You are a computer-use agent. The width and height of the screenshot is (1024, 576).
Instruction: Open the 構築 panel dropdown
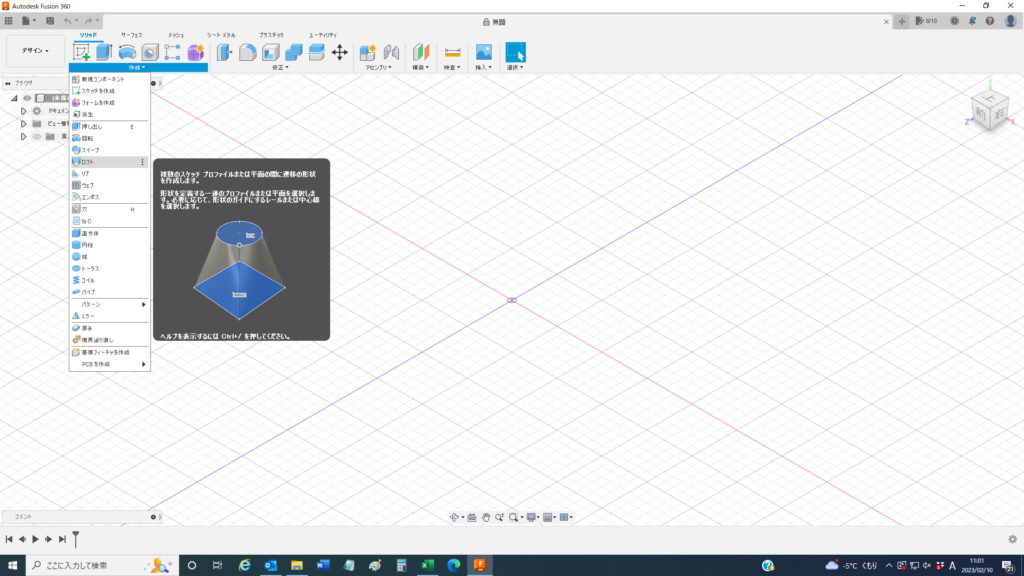[421, 67]
